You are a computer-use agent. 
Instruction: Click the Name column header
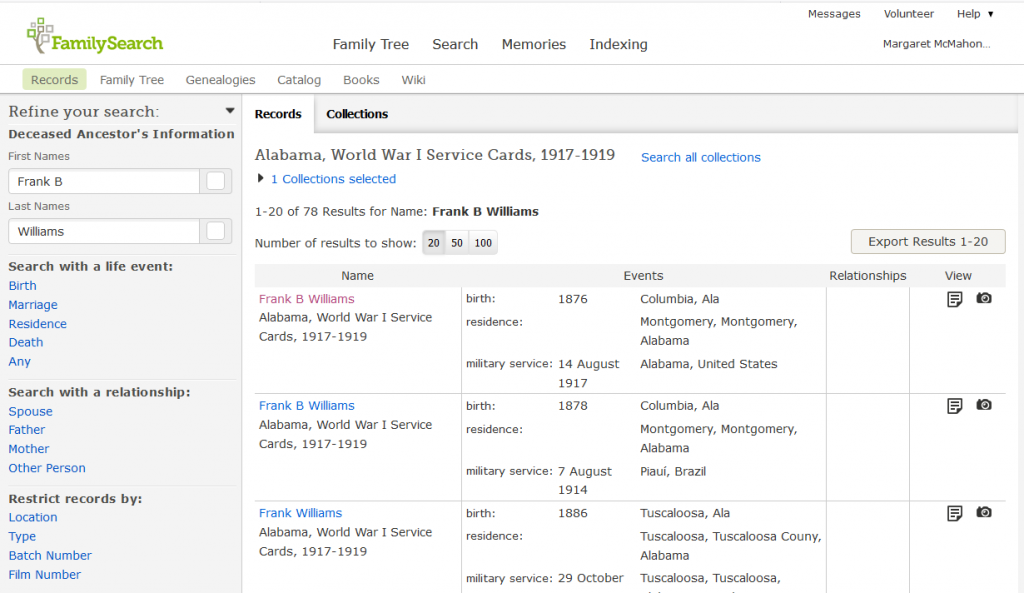point(357,276)
